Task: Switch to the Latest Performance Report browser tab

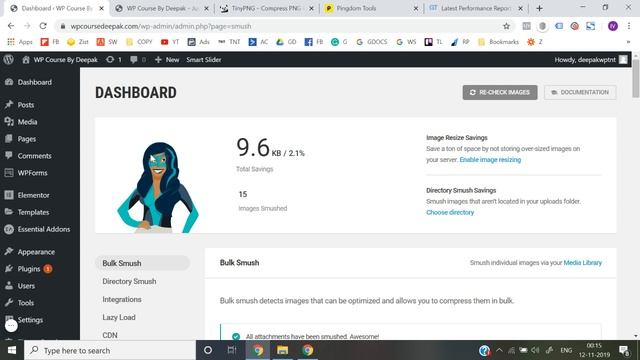Action: click(476, 8)
